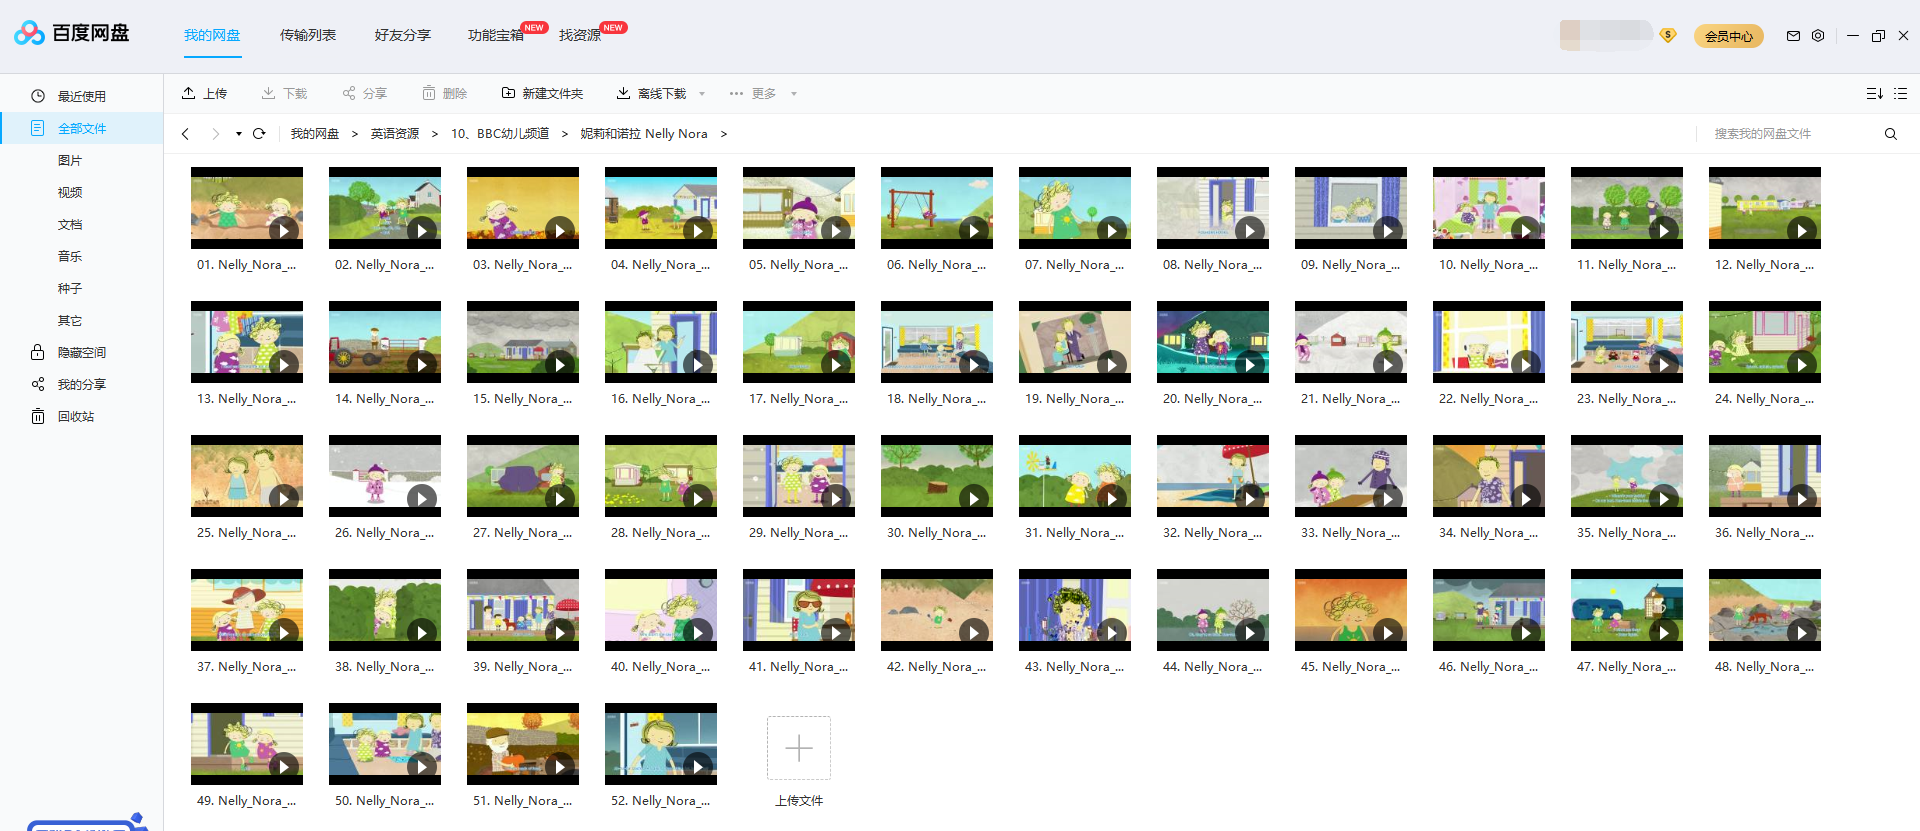Filter by 其它 in sidebar
Image resolution: width=1920 pixels, height=831 pixels.
tap(70, 320)
